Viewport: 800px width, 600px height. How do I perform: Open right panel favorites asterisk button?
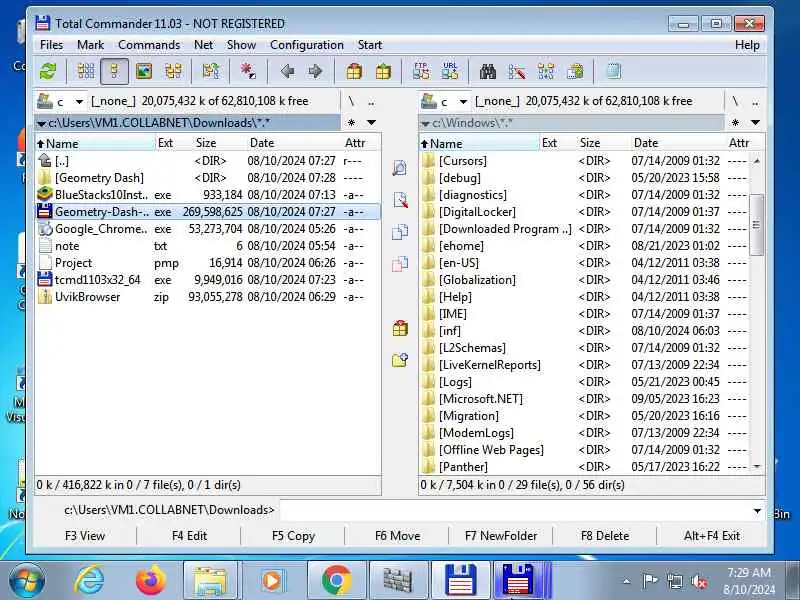click(735, 122)
